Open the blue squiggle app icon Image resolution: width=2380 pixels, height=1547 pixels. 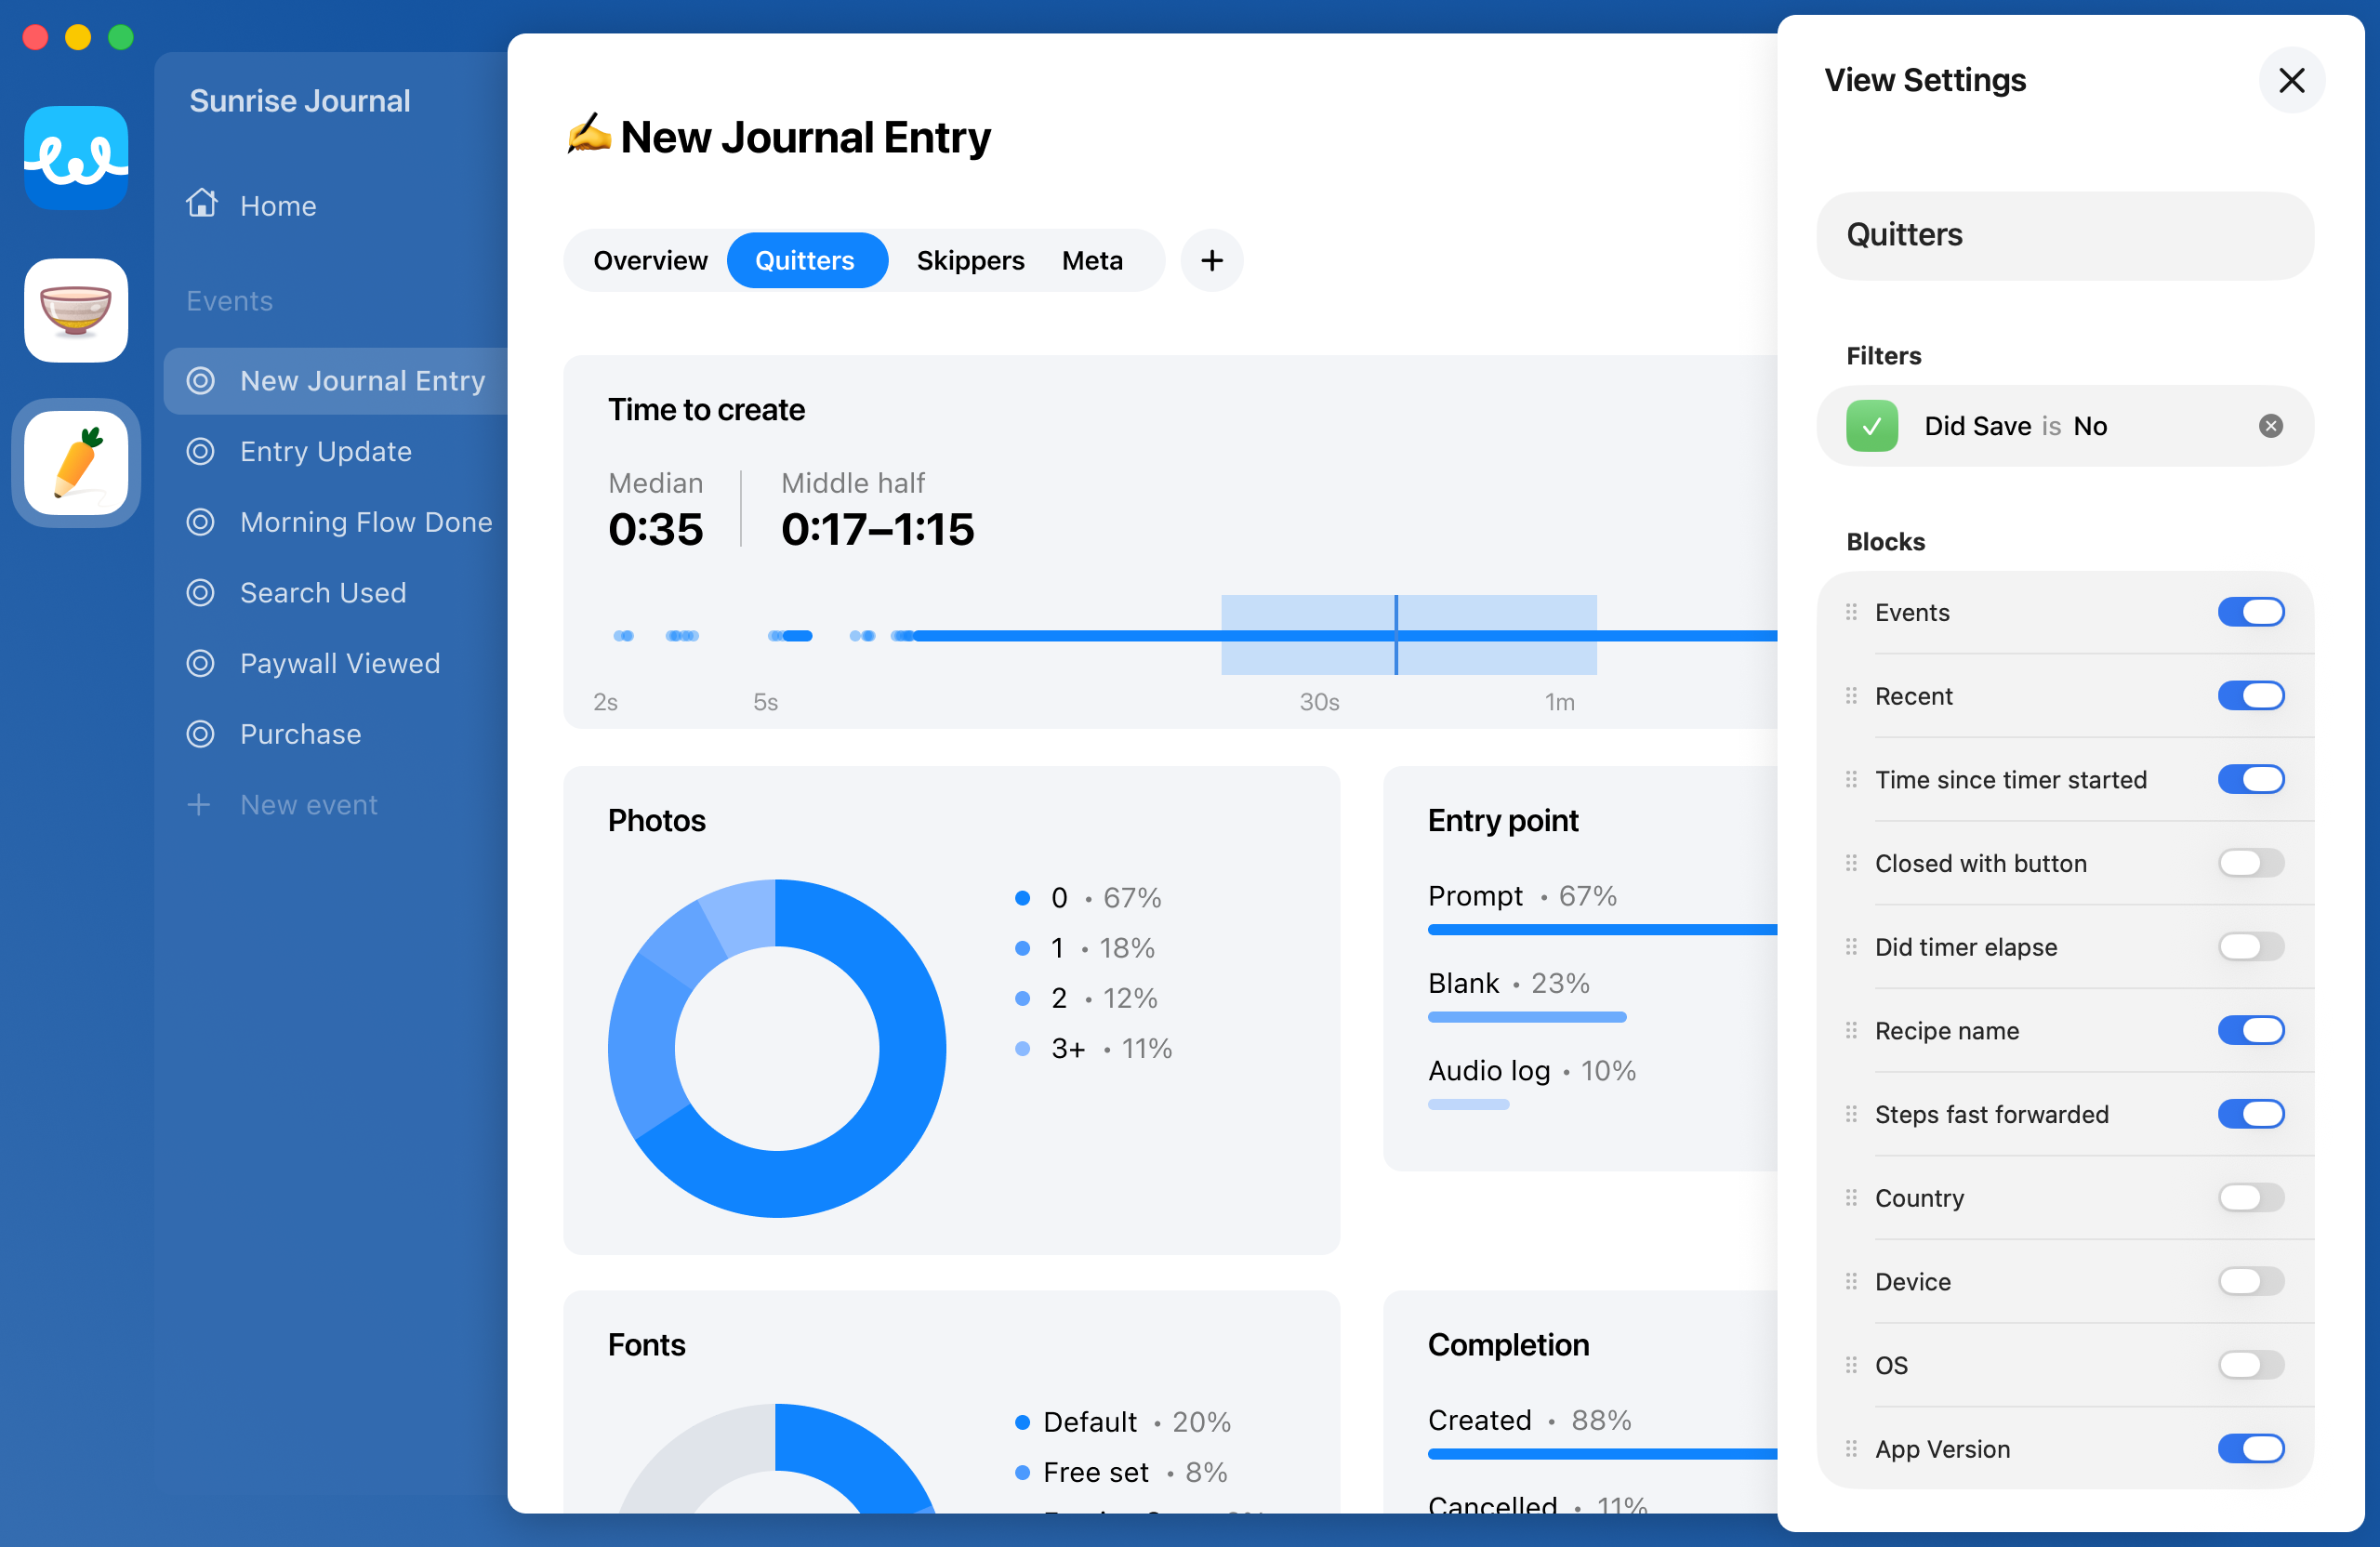click(x=76, y=158)
